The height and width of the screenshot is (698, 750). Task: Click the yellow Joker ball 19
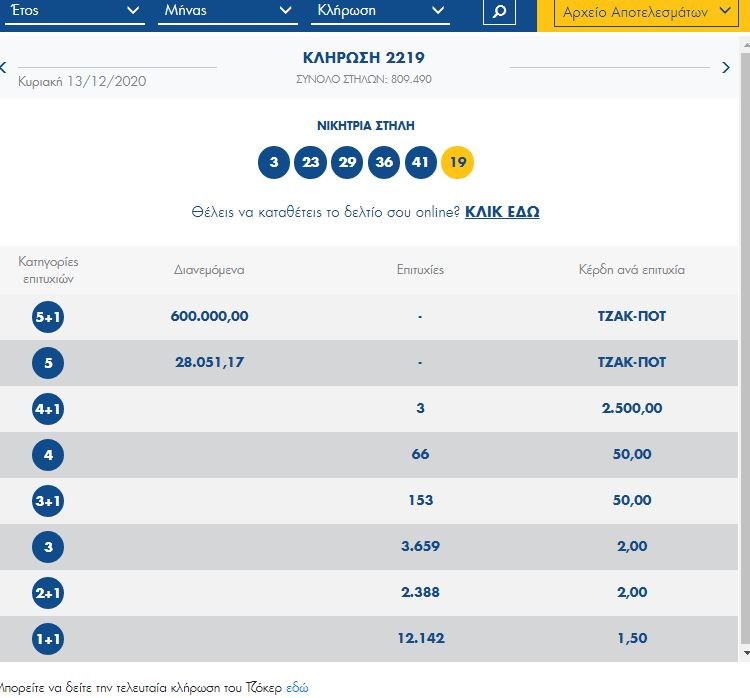point(458,162)
